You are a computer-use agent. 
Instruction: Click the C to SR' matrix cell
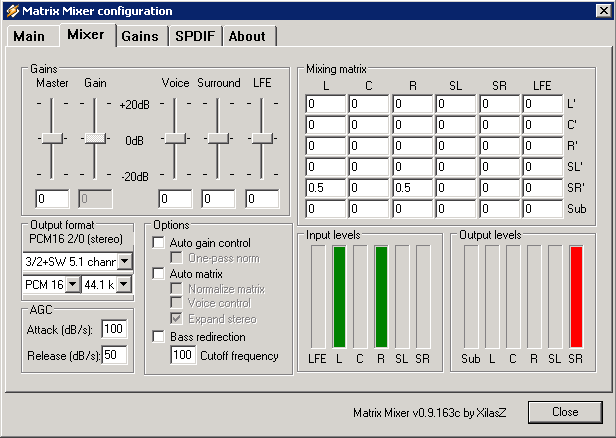pos(368,187)
